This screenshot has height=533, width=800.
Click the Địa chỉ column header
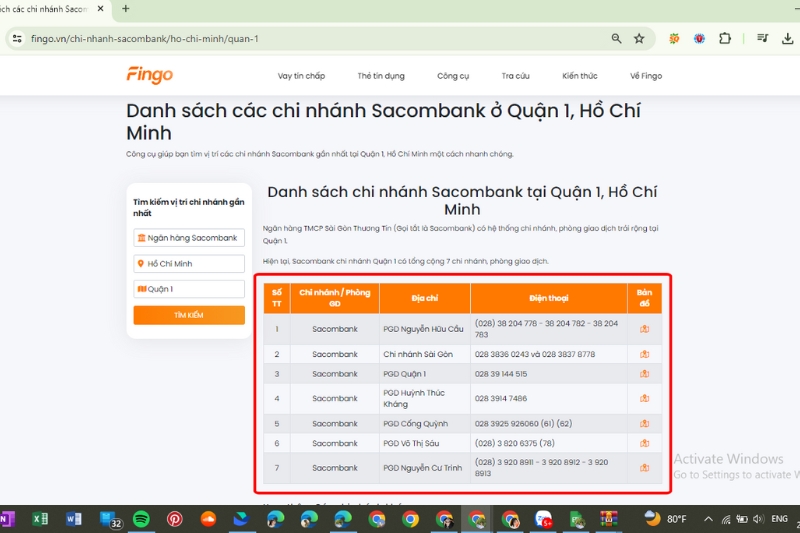coord(424,298)
